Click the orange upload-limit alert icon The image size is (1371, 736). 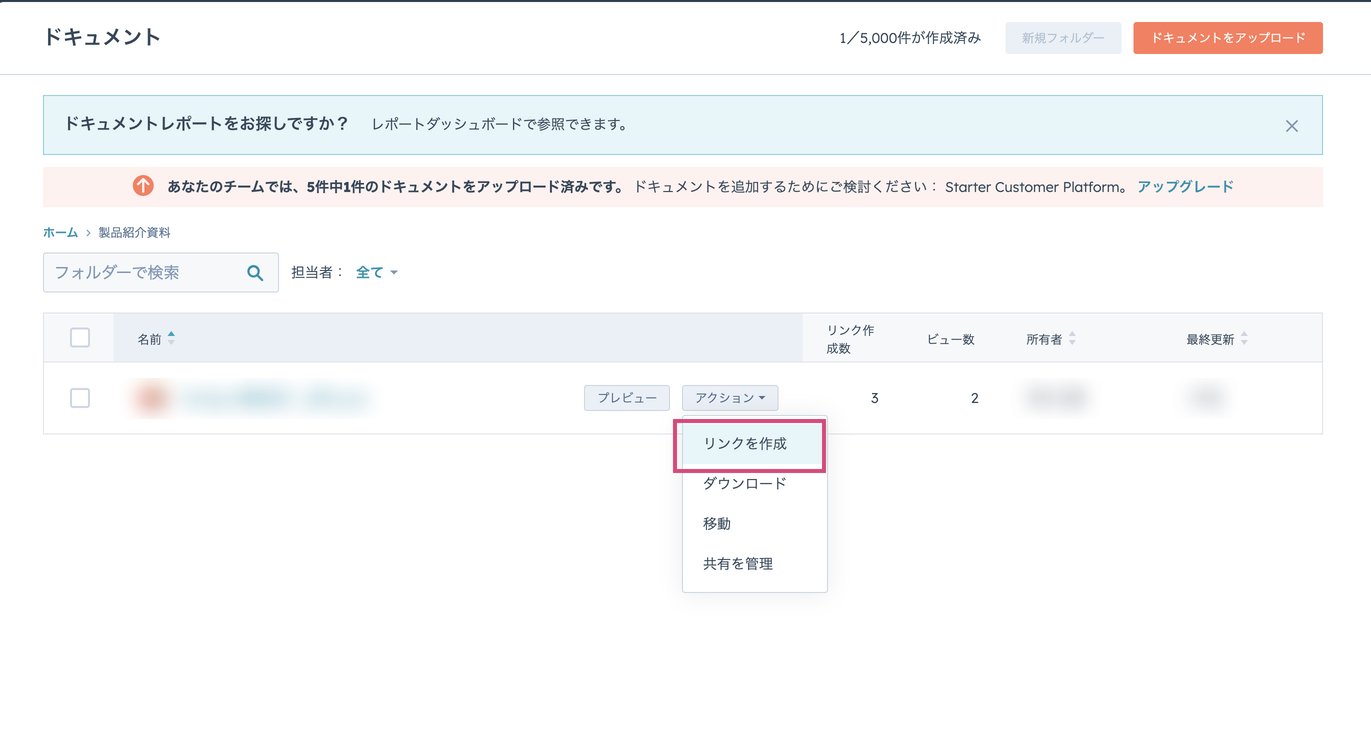pyautogui.click(x=142, y=186)
